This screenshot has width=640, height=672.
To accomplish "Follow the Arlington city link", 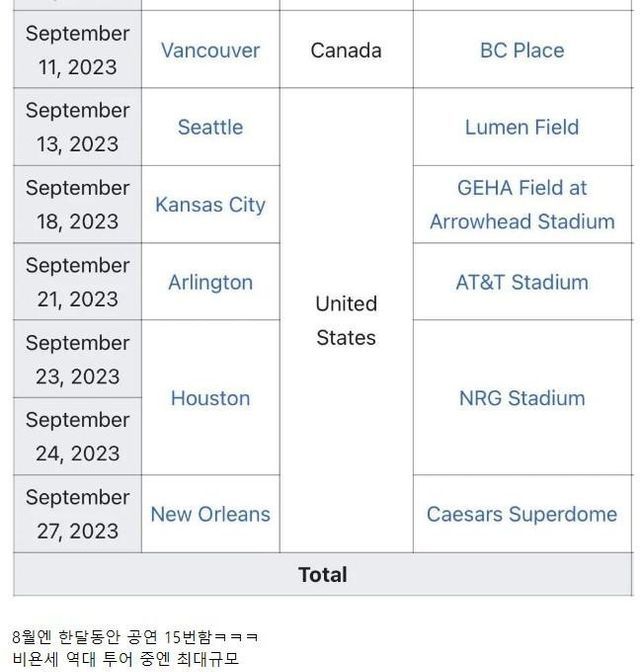I will coord(210,282).
